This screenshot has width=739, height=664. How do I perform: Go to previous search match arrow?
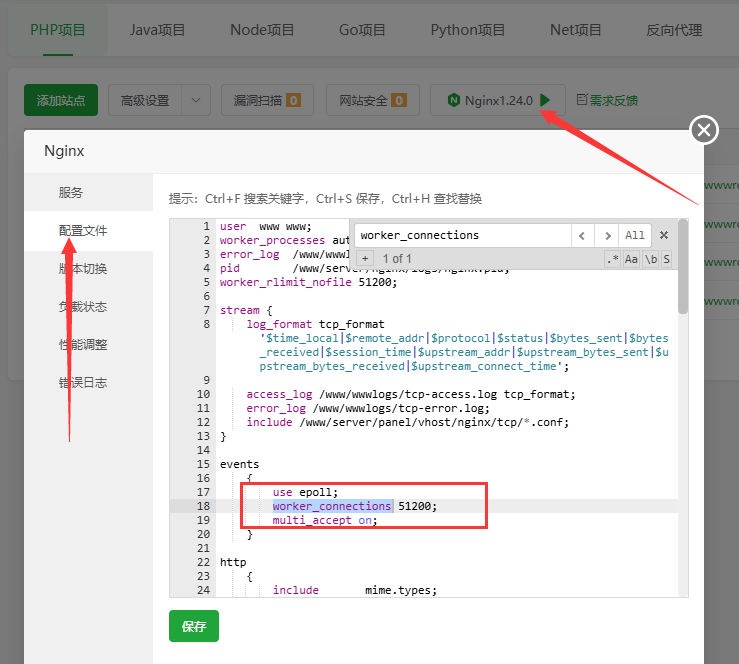[x=583, y=235]
